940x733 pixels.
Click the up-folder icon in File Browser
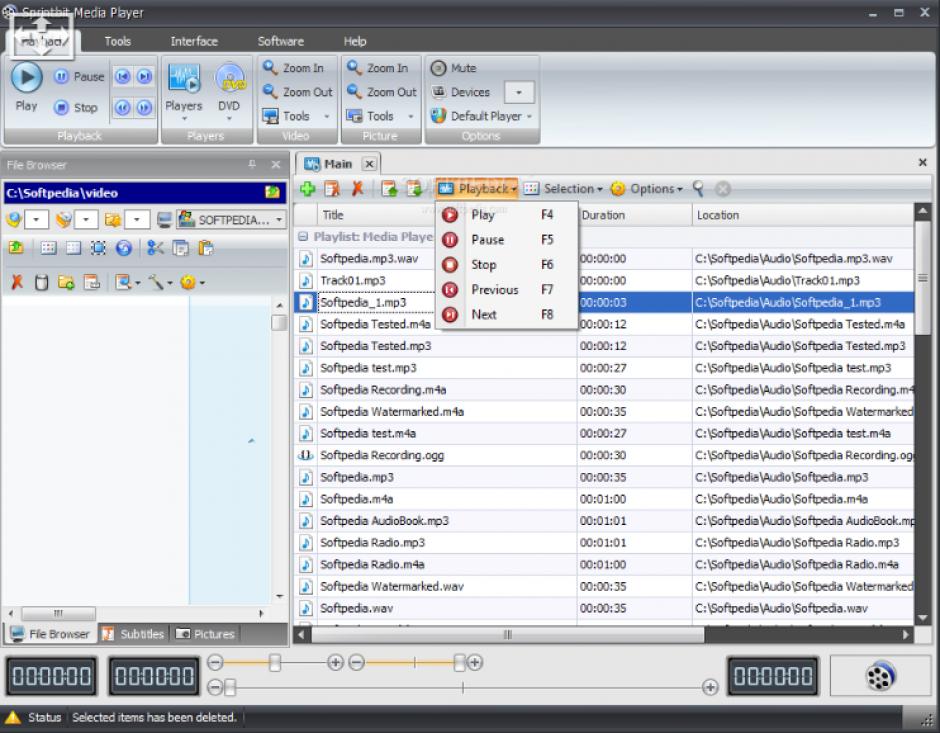click(16, 248)
